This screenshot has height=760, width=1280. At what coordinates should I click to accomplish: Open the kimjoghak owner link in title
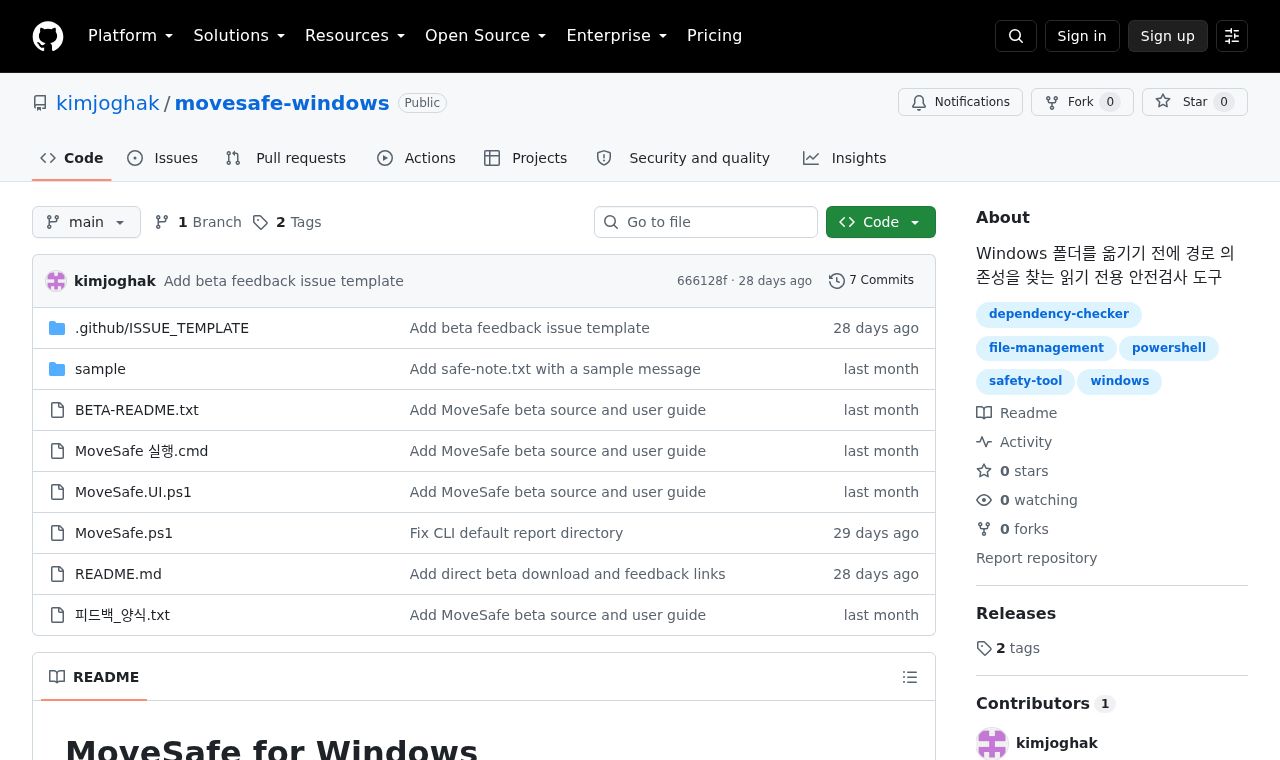tap(108, 103)
